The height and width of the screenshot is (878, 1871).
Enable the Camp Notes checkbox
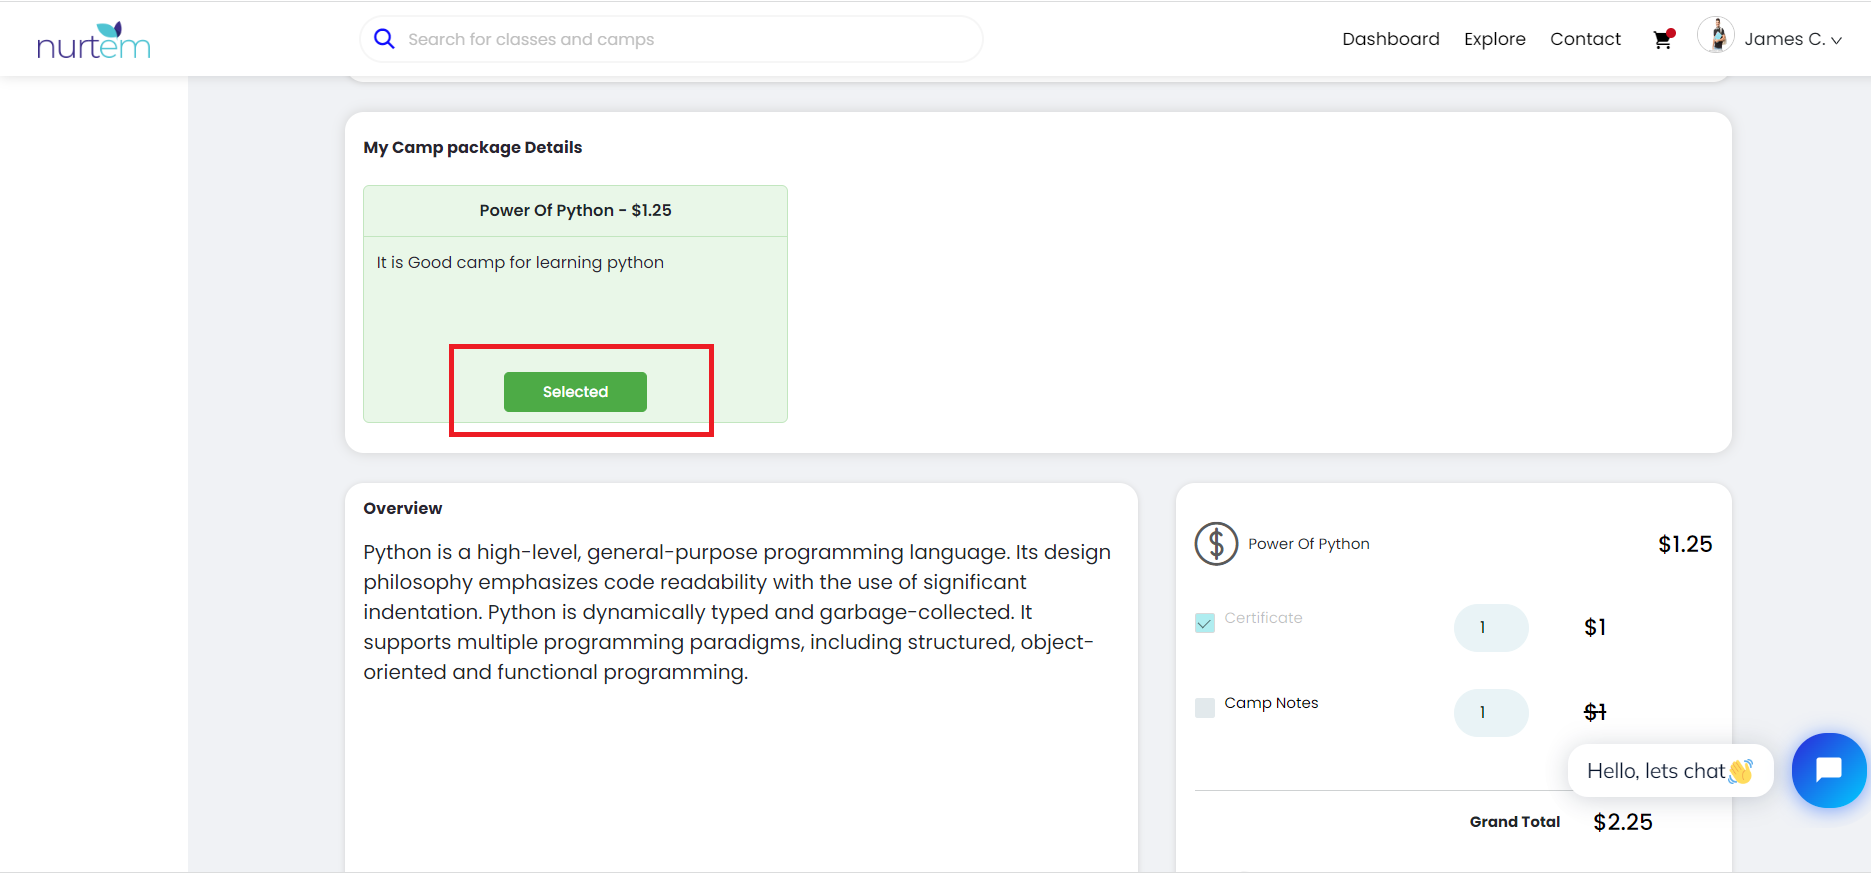tap(1205, 708)
